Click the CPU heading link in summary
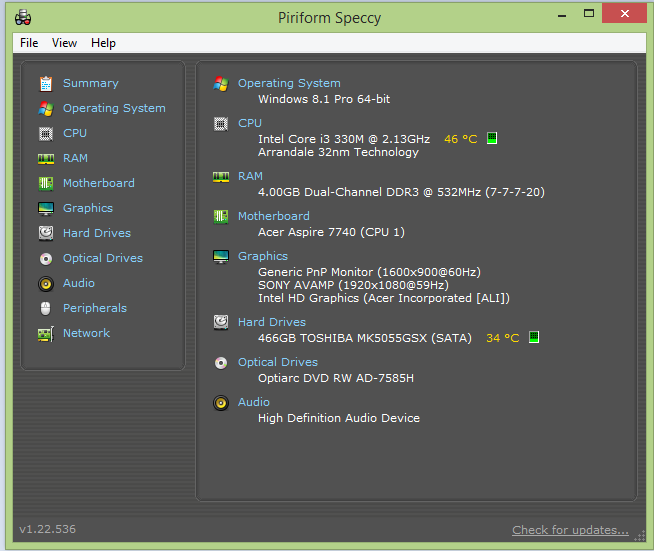Viewport: 654px width, 551px height. coord(250,123)
